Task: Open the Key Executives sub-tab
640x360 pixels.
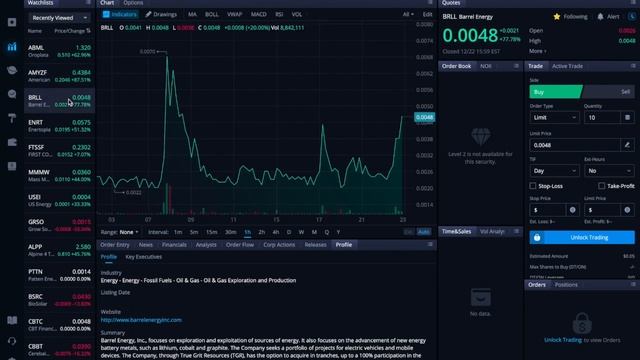Action: pos(144,257)
